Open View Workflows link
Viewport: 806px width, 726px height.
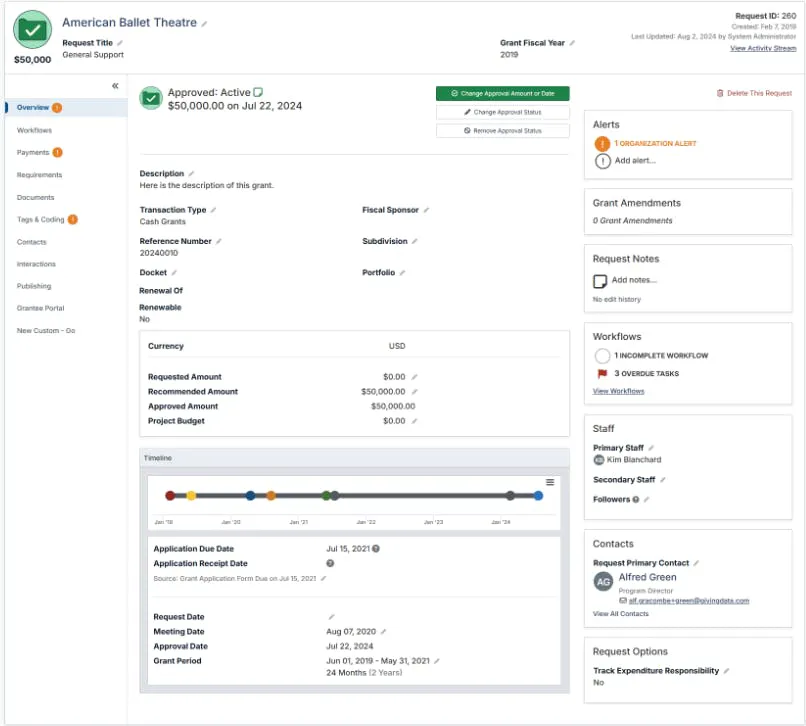(x=618, y=391)
